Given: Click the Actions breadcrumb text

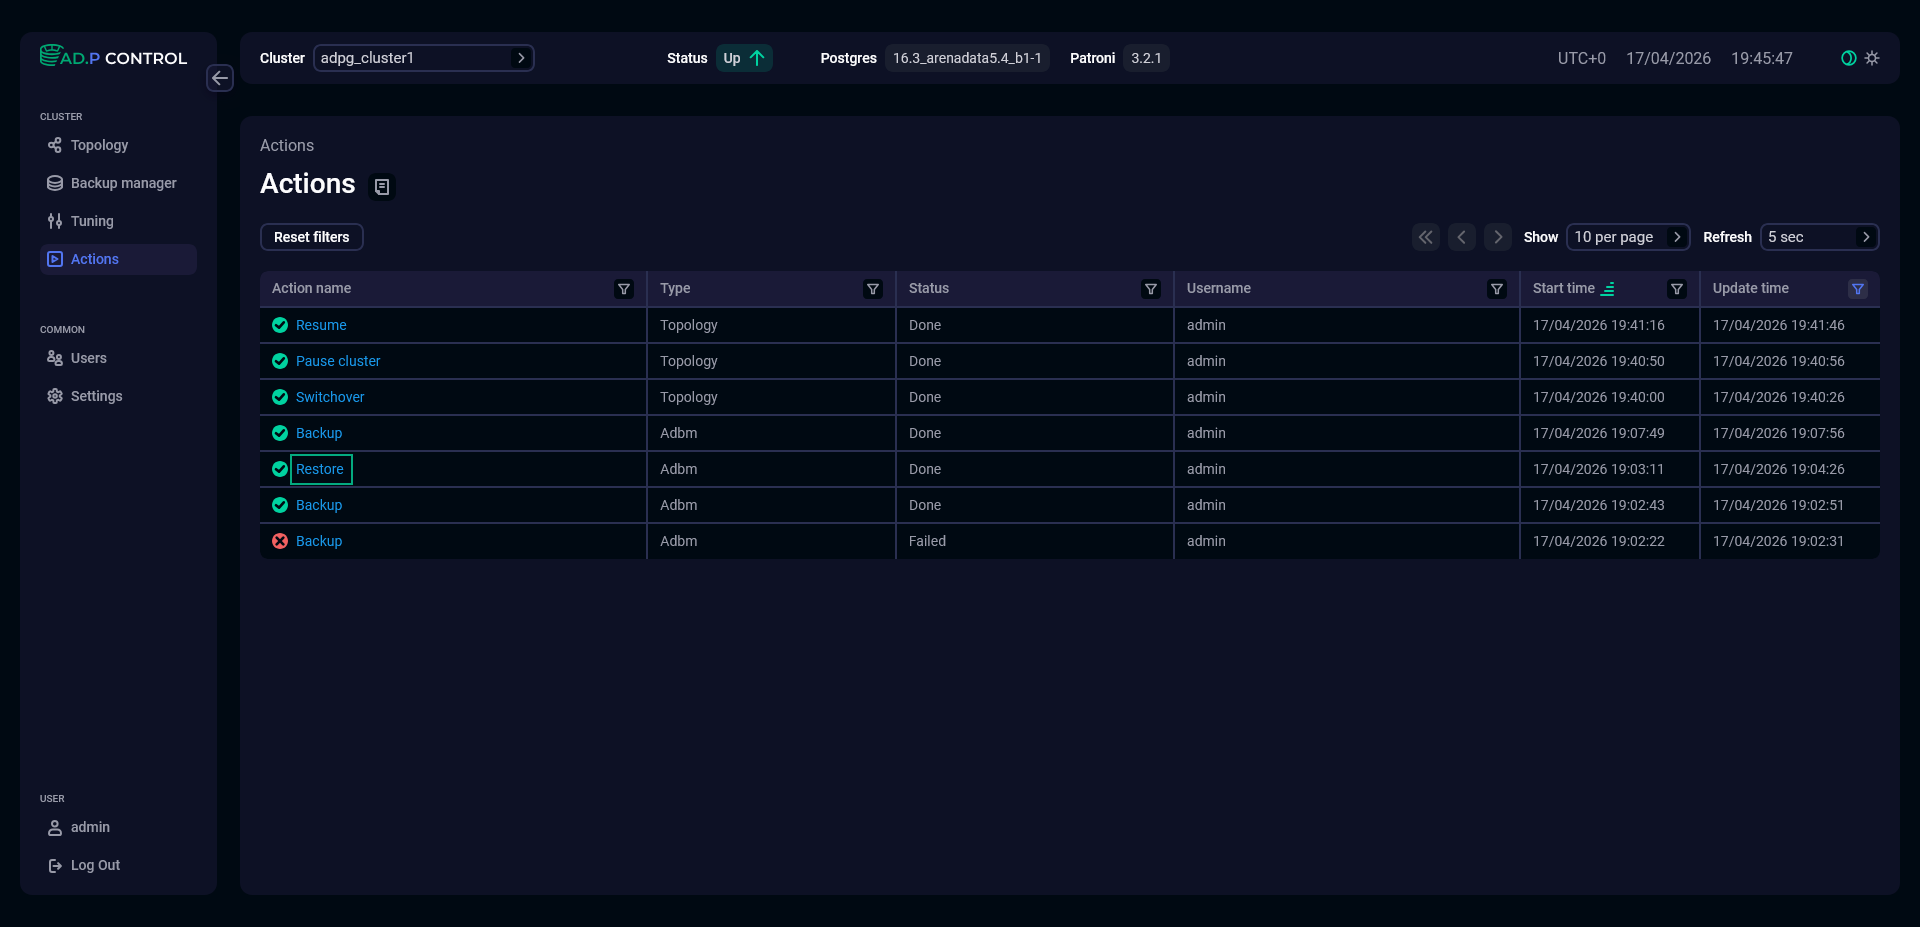Looking at the screenshot, I should (287, 146).
